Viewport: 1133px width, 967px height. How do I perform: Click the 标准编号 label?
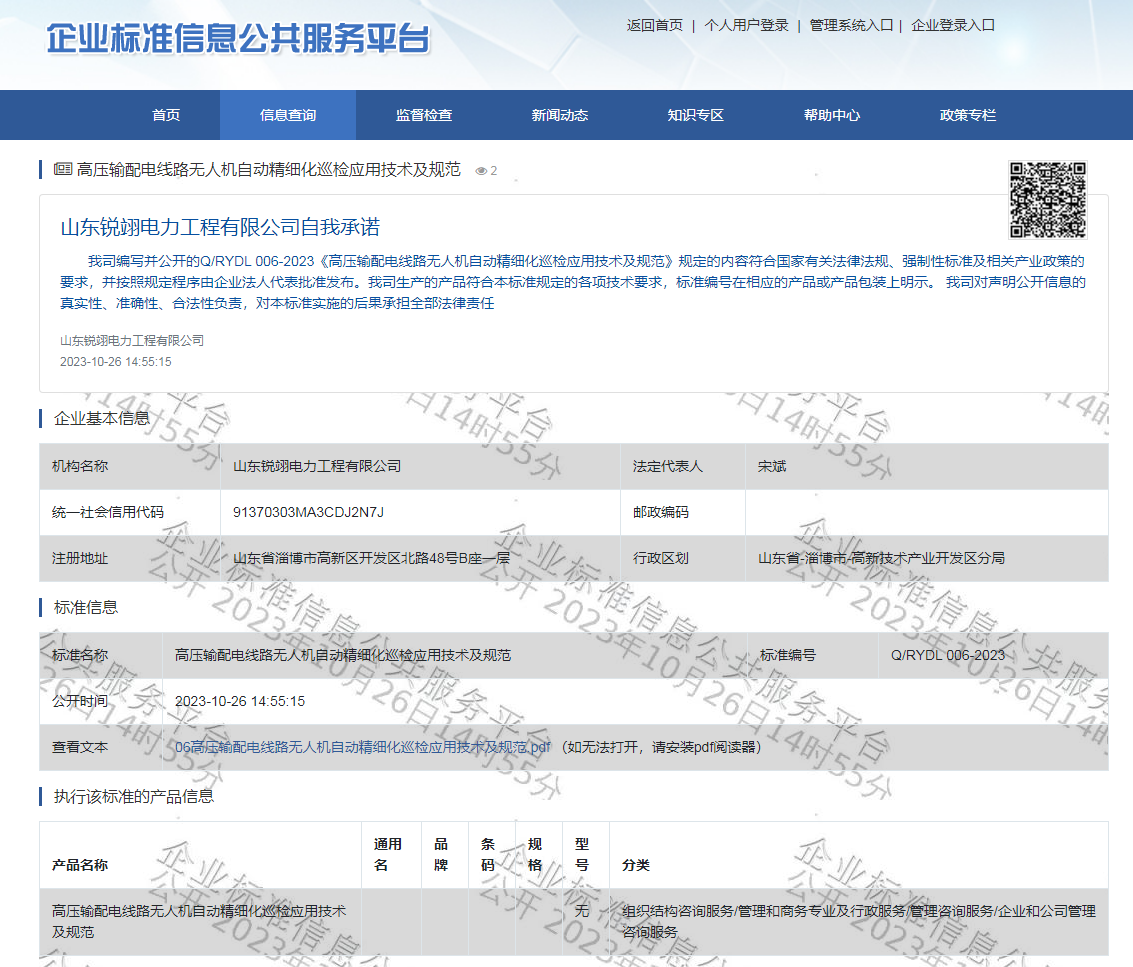[788, 655]
